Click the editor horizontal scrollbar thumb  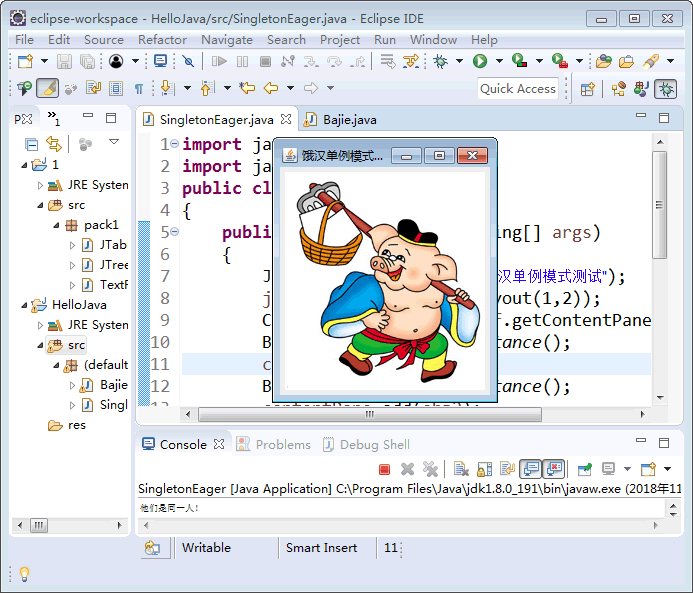coord(370,414)
